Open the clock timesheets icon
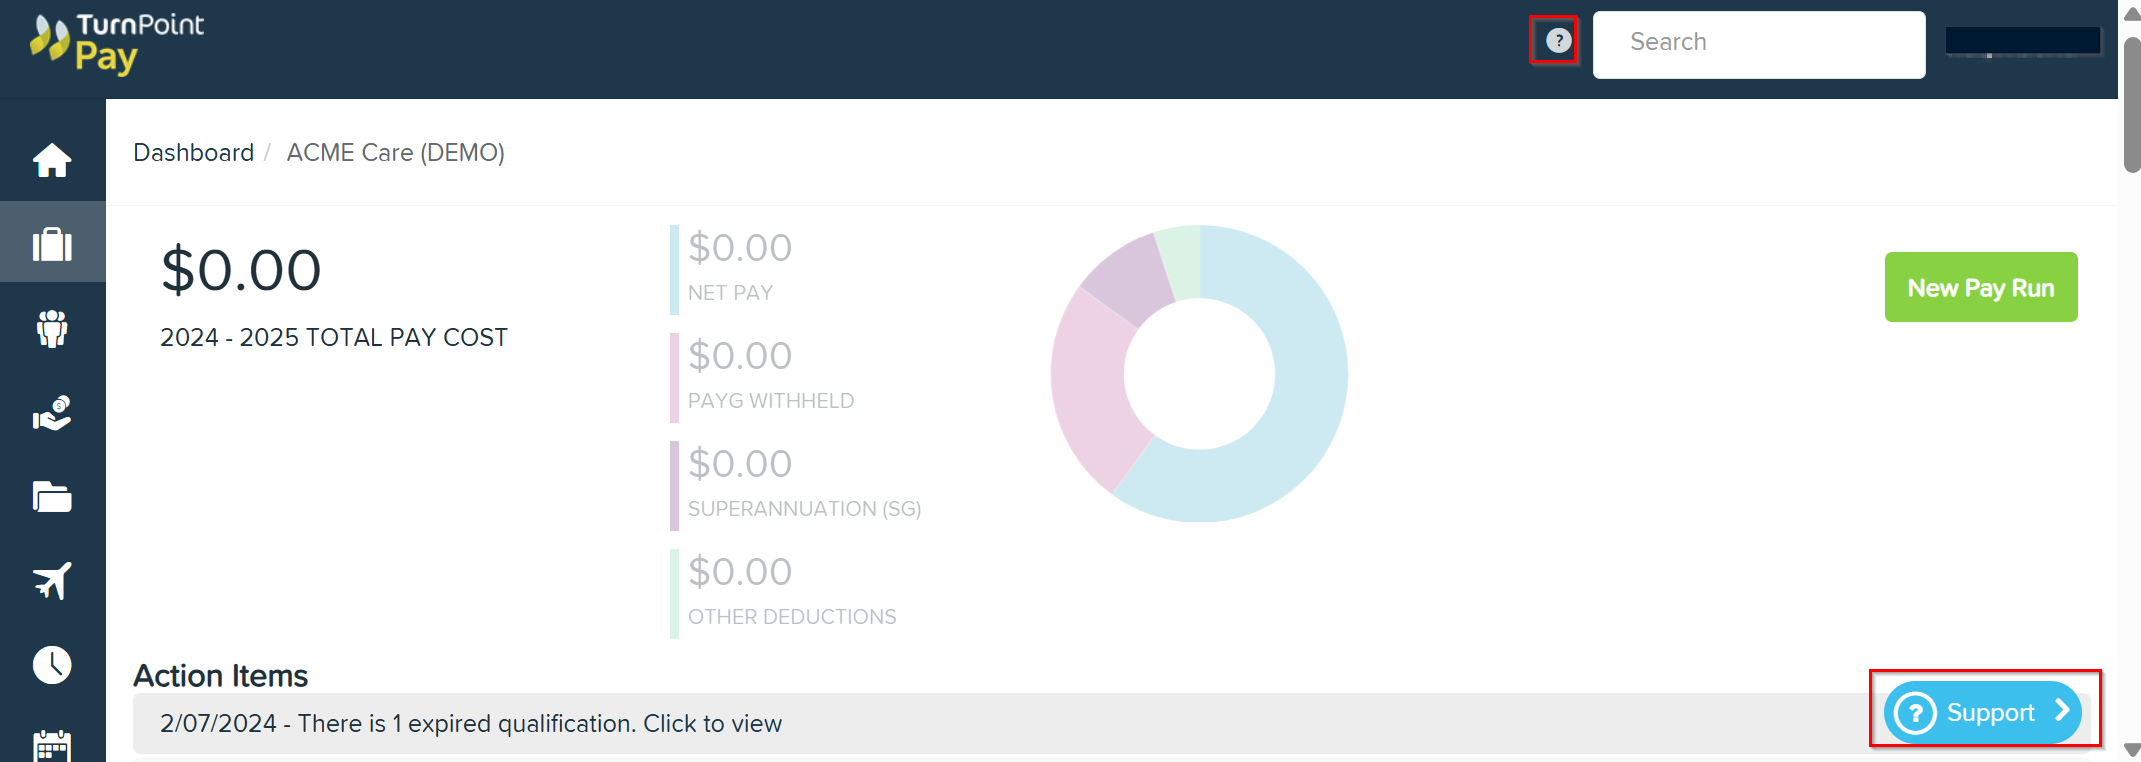Image resolution: width=2141 pixels, height=762 pixels. [51, 663]
